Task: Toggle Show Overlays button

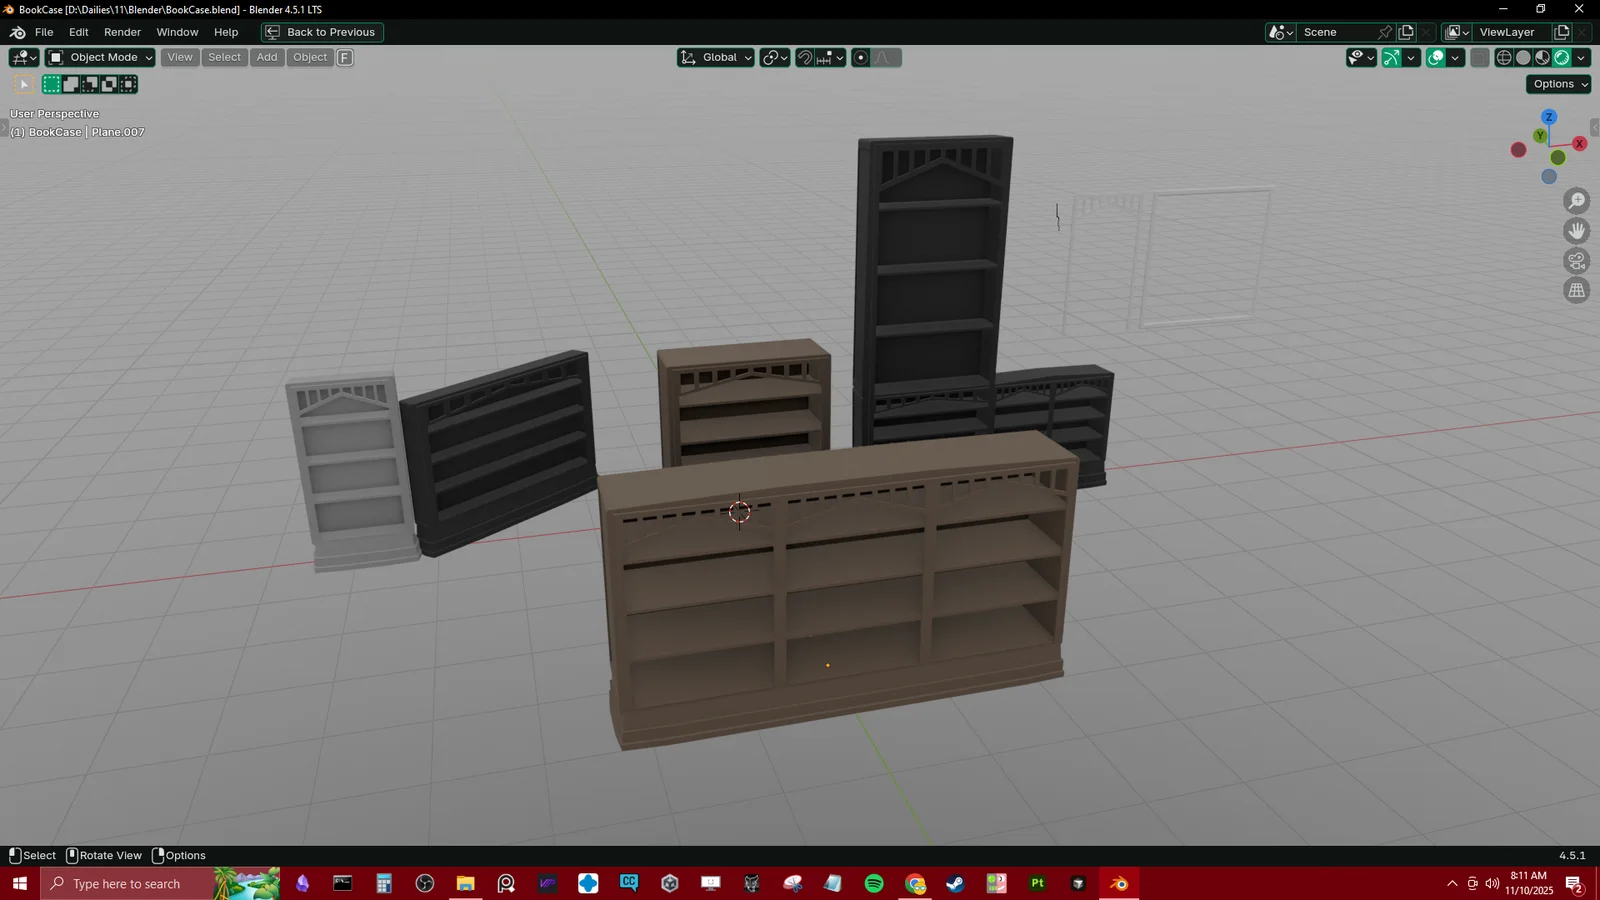Action: click(1436, 58)
